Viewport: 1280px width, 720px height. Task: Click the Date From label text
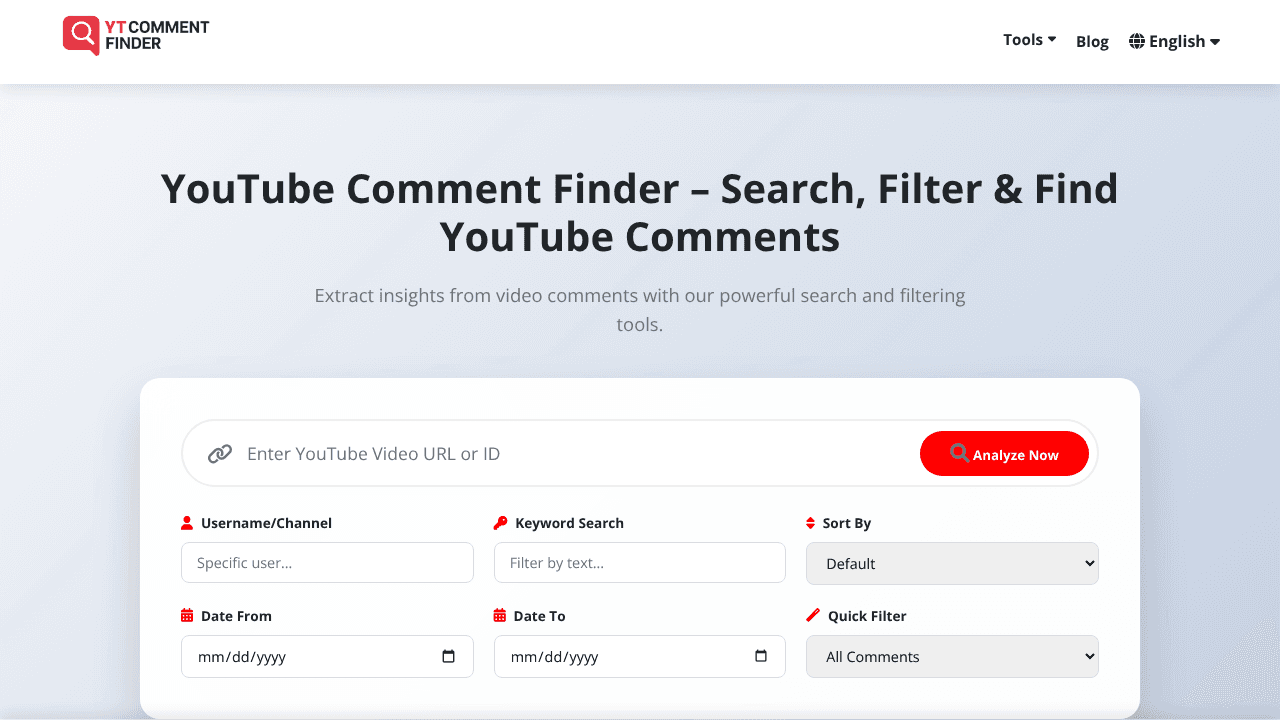coord(236,616)
